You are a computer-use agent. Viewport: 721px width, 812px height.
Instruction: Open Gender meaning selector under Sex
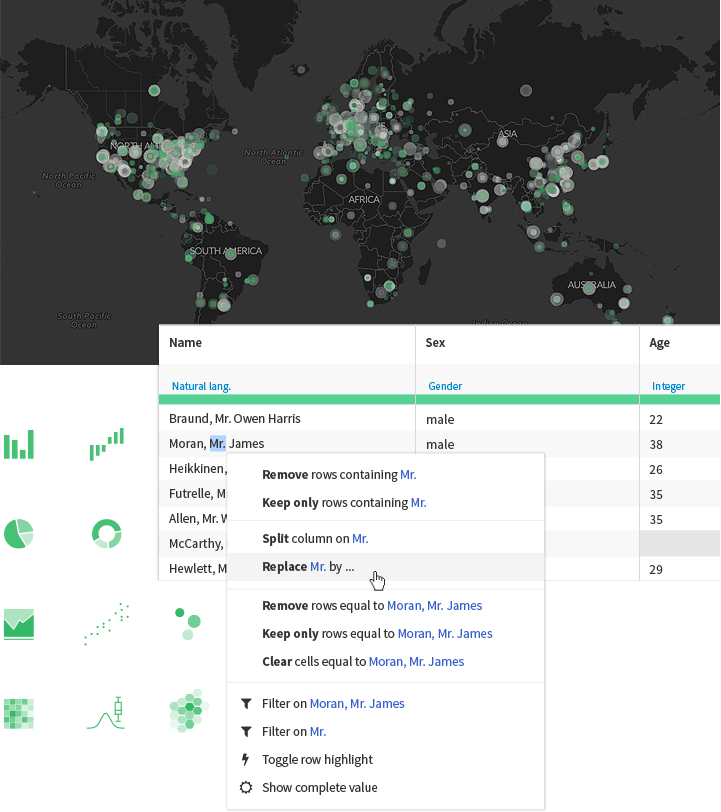pyautogui.click(x=445, y=386)
